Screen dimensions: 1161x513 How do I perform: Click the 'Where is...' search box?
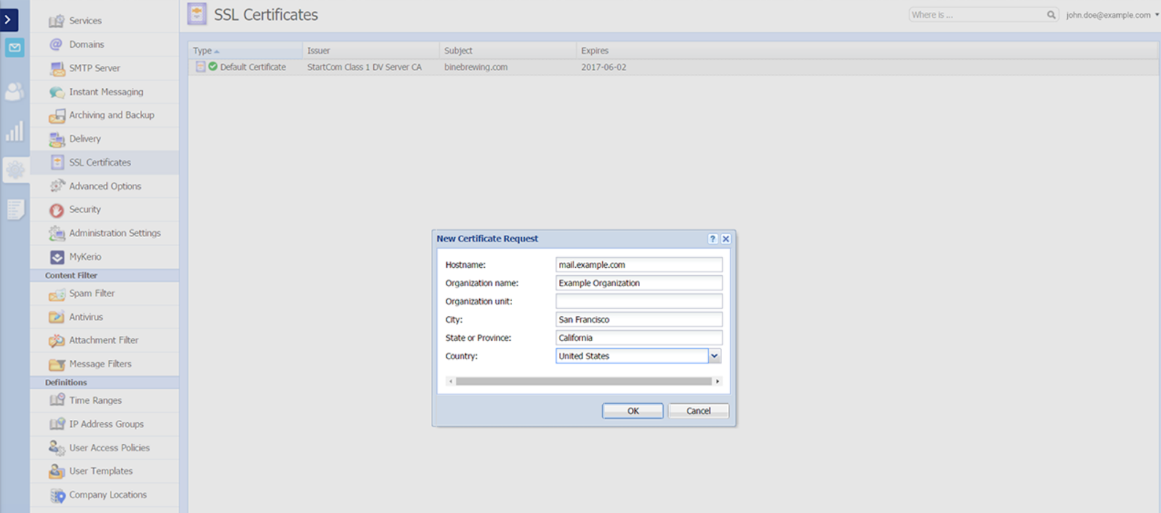point(977,15)
